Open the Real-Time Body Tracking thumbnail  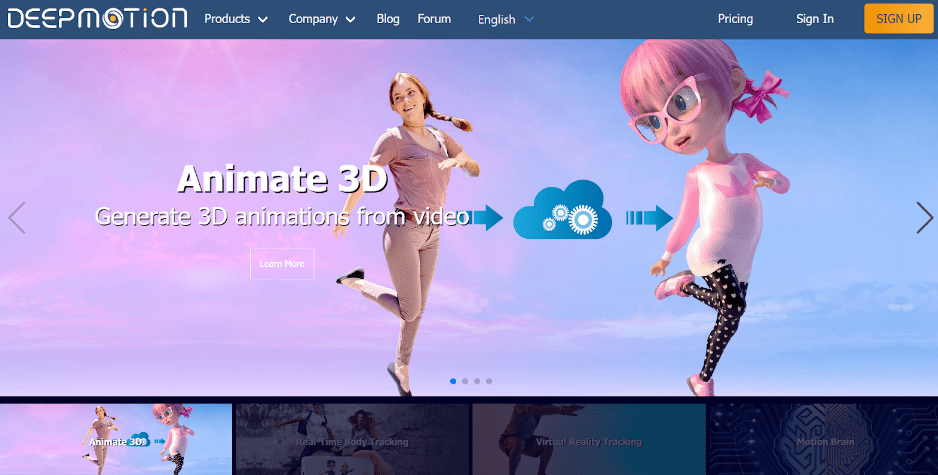coord(352,439)
